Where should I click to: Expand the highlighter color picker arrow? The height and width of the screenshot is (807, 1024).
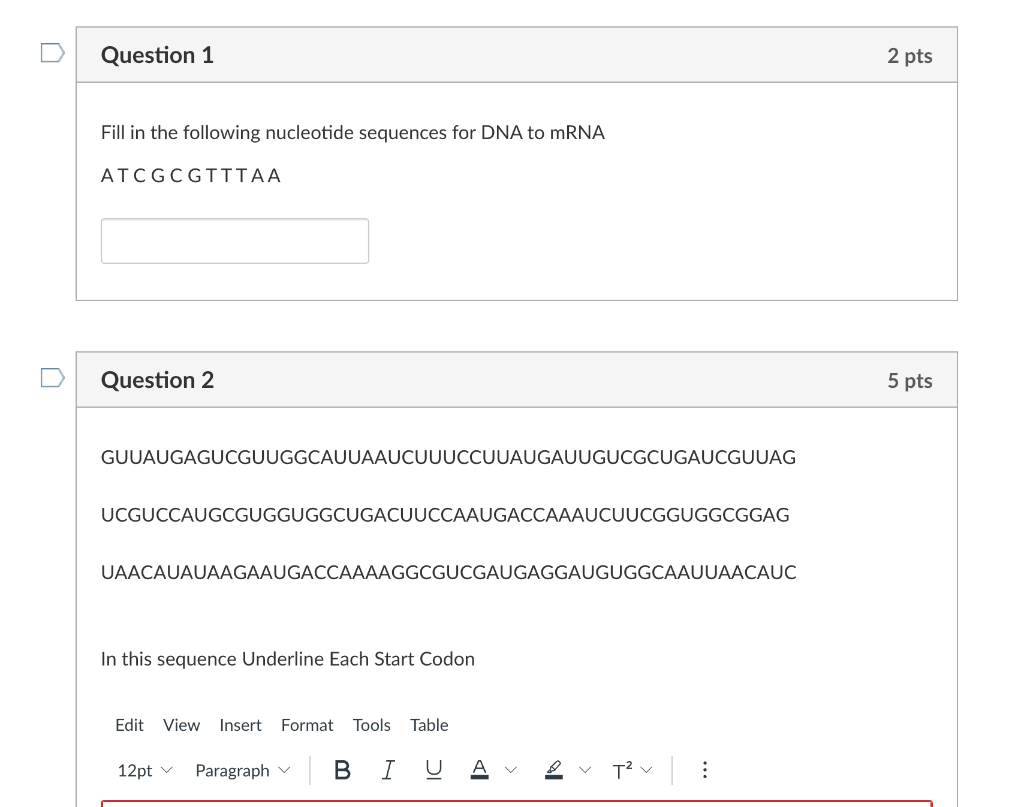click(x=584, y=770)
